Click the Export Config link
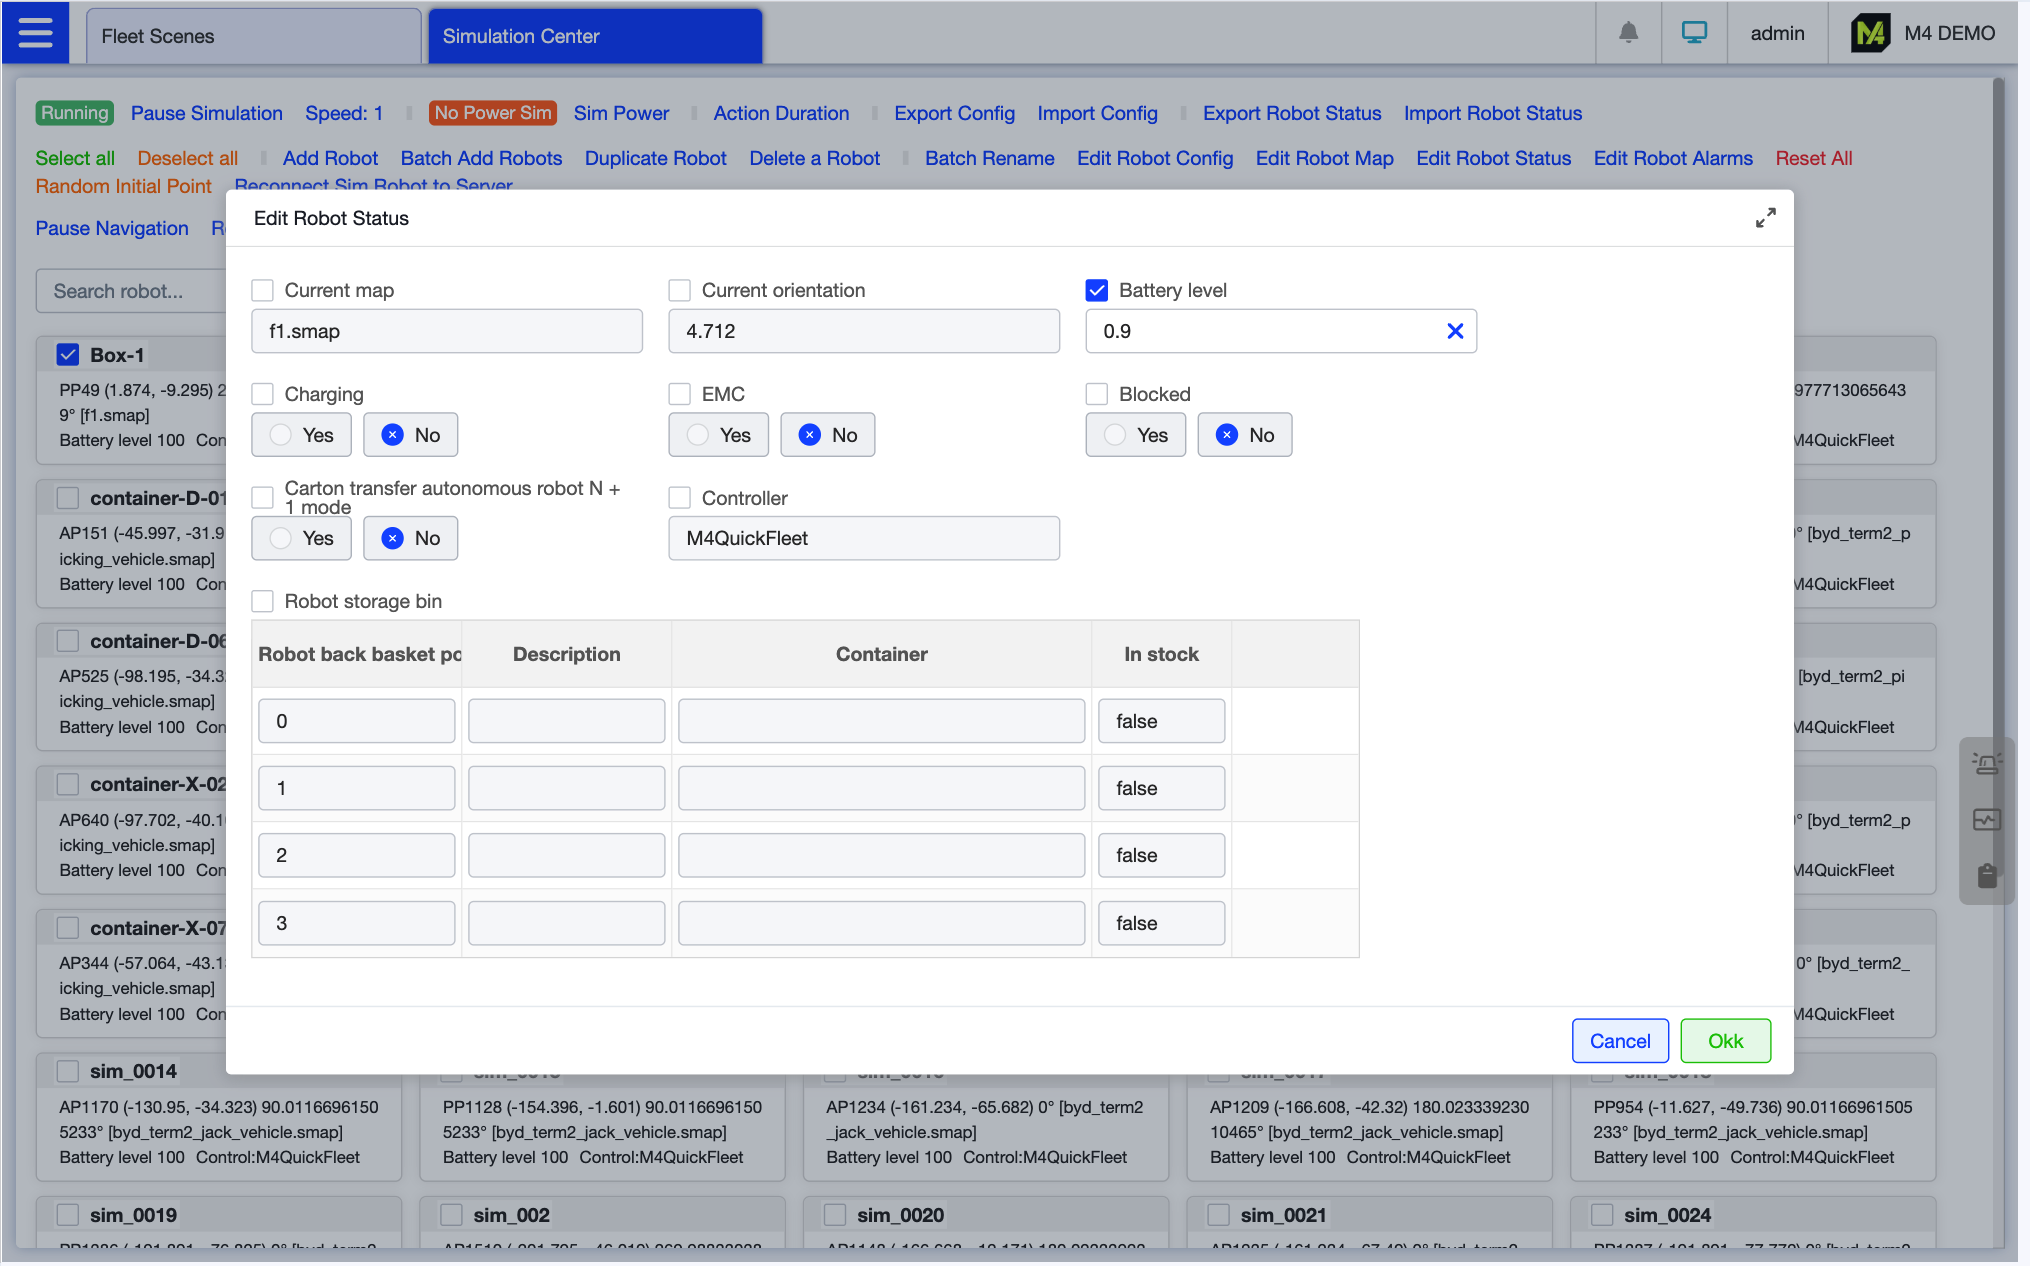Image resolution: width=2030 pixels, height=1266 pixels. click(954, 113)
